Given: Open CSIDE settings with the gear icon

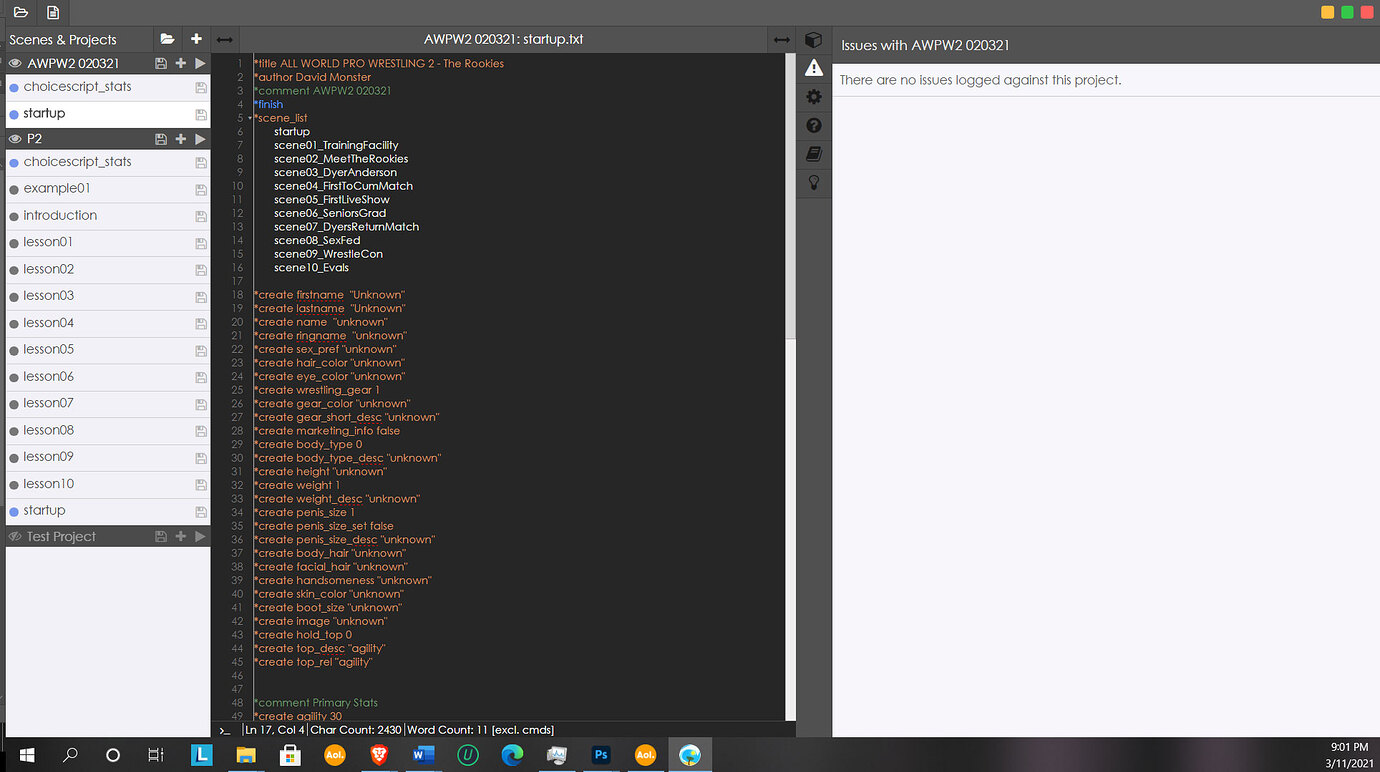Looking at the screenshot, I should (x=813, y=97).
